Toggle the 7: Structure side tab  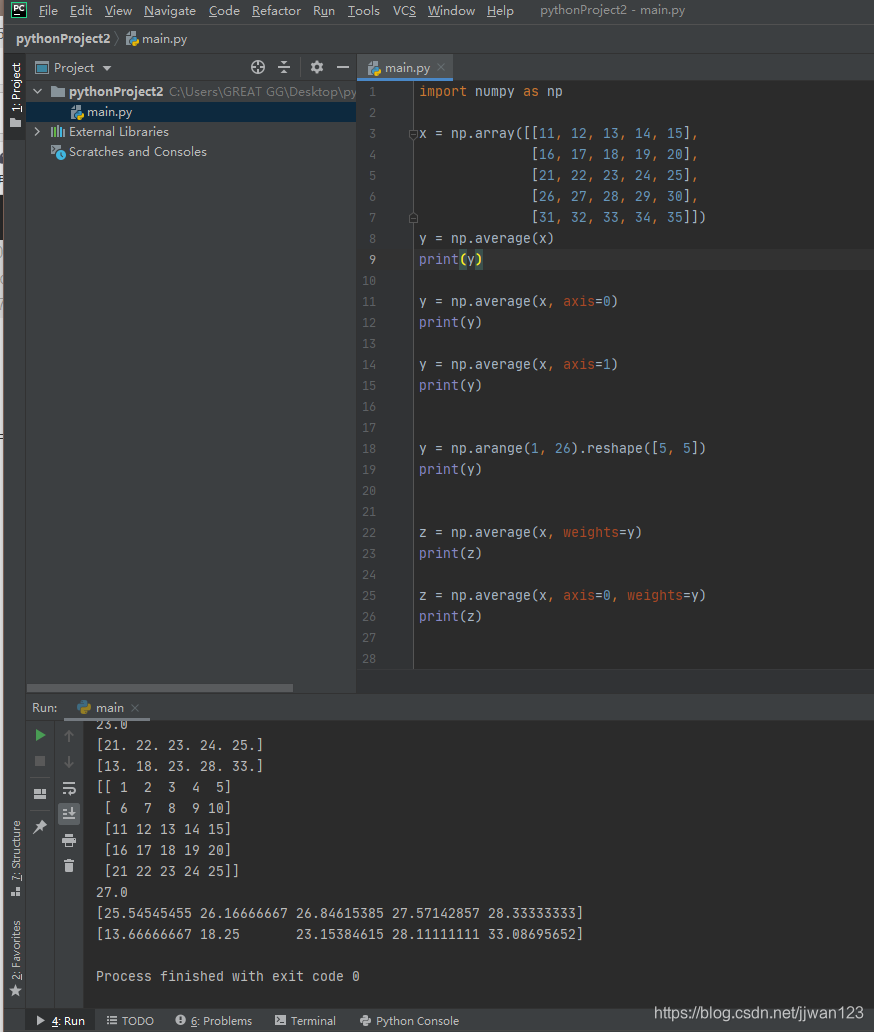pyautogui.click(x=16, y=858)
